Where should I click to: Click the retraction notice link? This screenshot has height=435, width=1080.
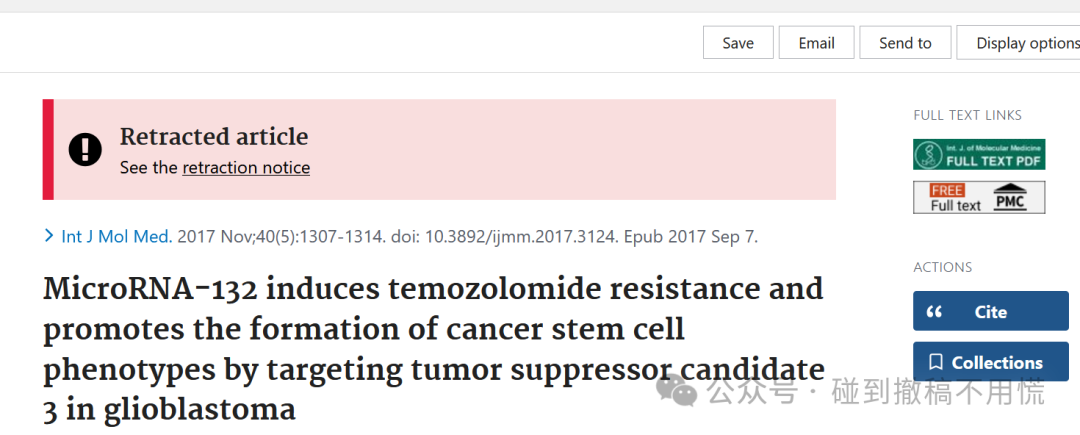tap(246, 167)
